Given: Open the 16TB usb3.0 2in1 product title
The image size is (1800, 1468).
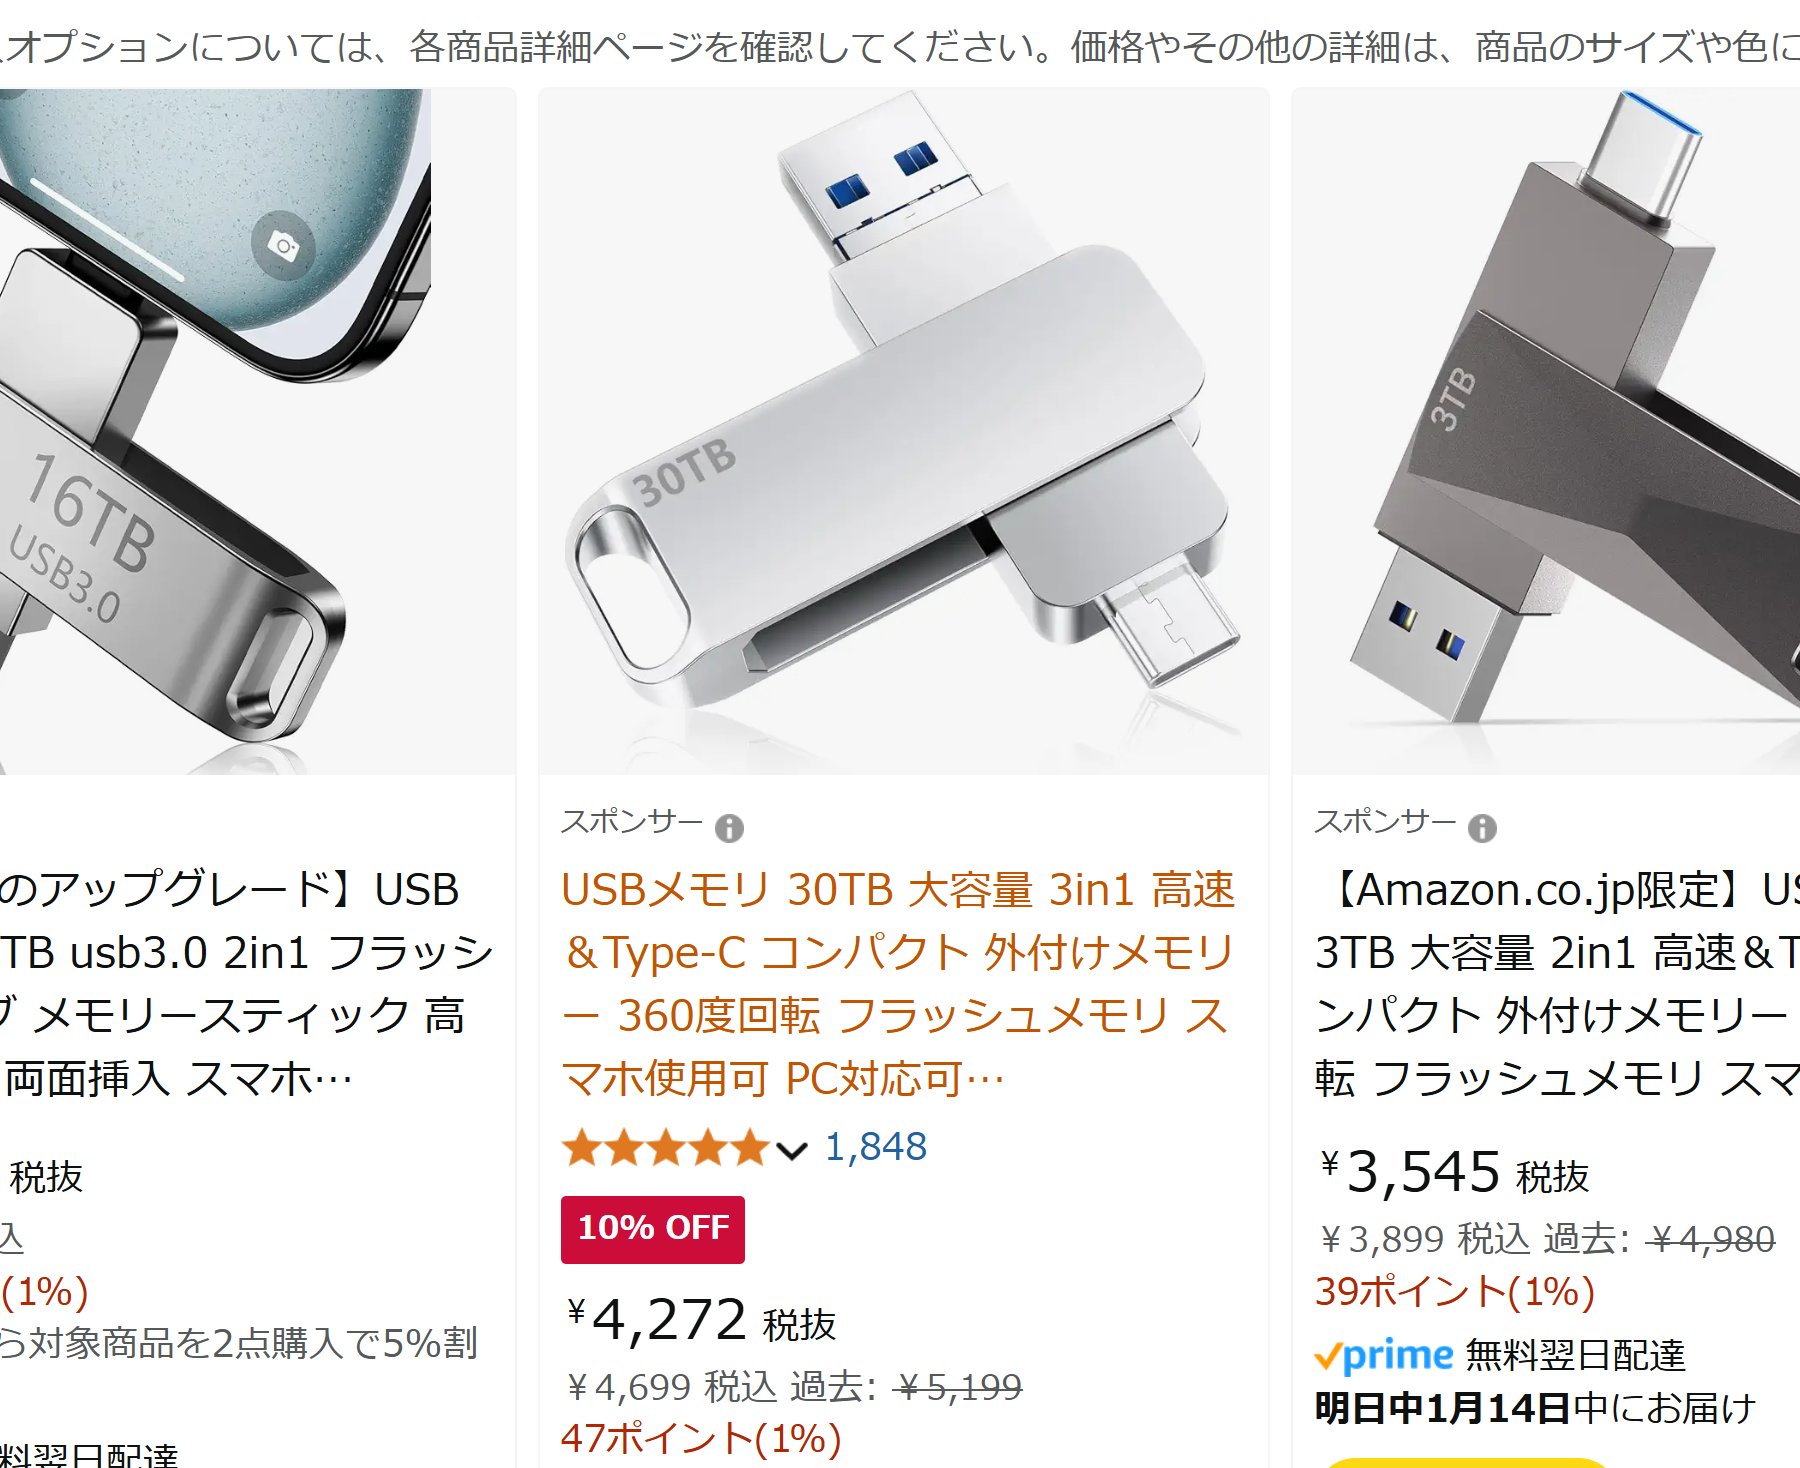Looking at the screenshot, I should point(245,984).
